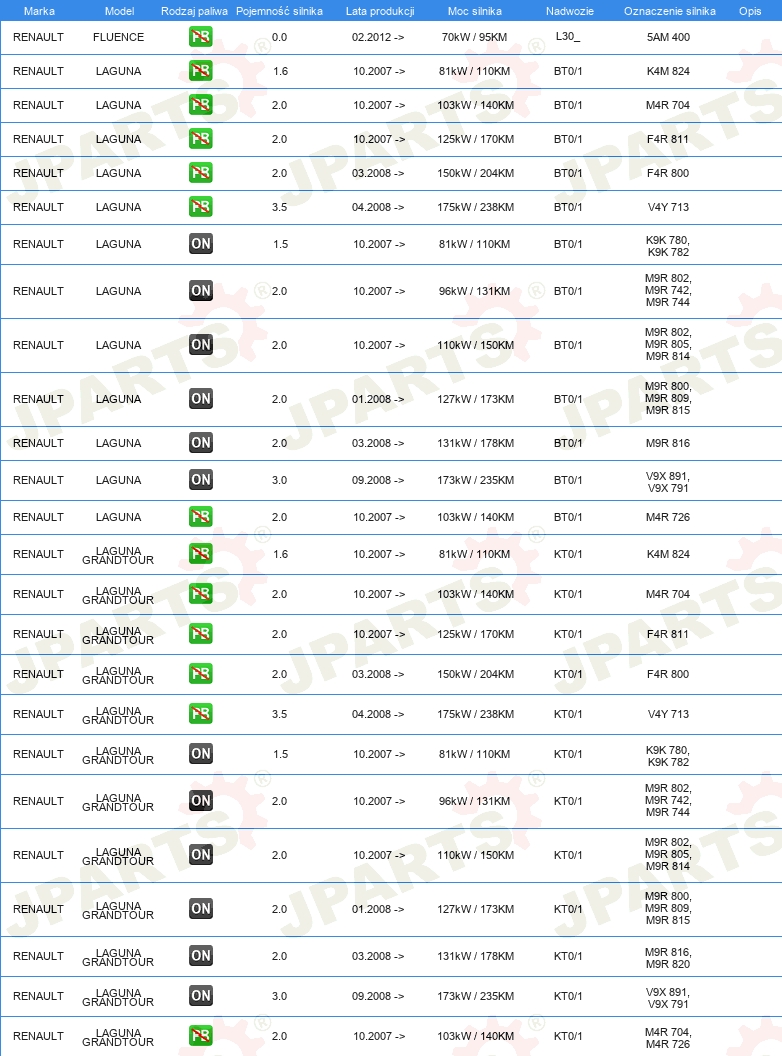
Task: Select the 3.5 capacity in Laguna Grandtour row
Action: click(280, 714)
